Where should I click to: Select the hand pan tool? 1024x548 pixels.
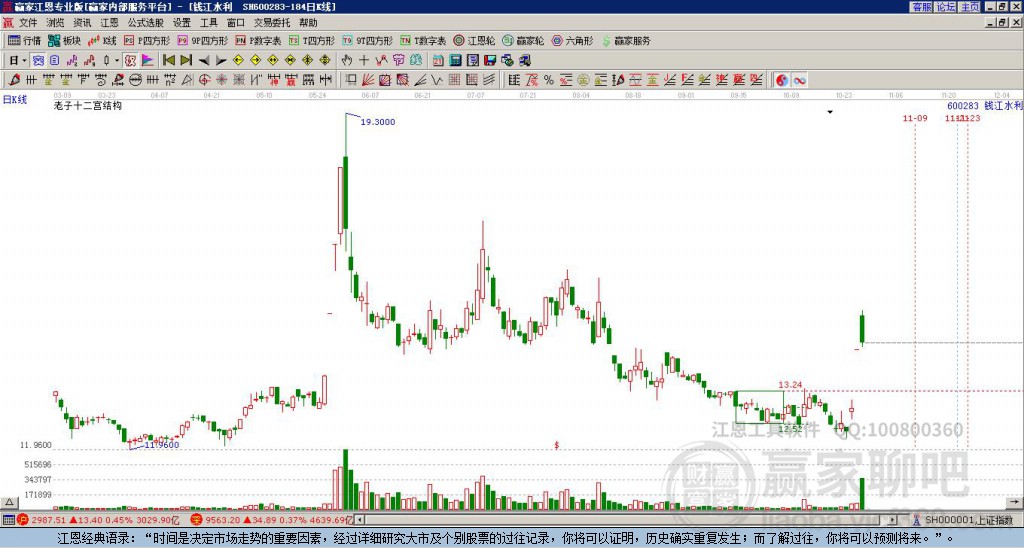pyautogui.click(x=346, y=60)
